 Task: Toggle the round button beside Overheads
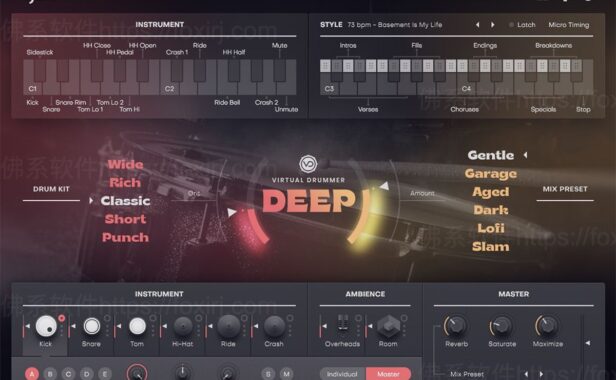point(358,318)
